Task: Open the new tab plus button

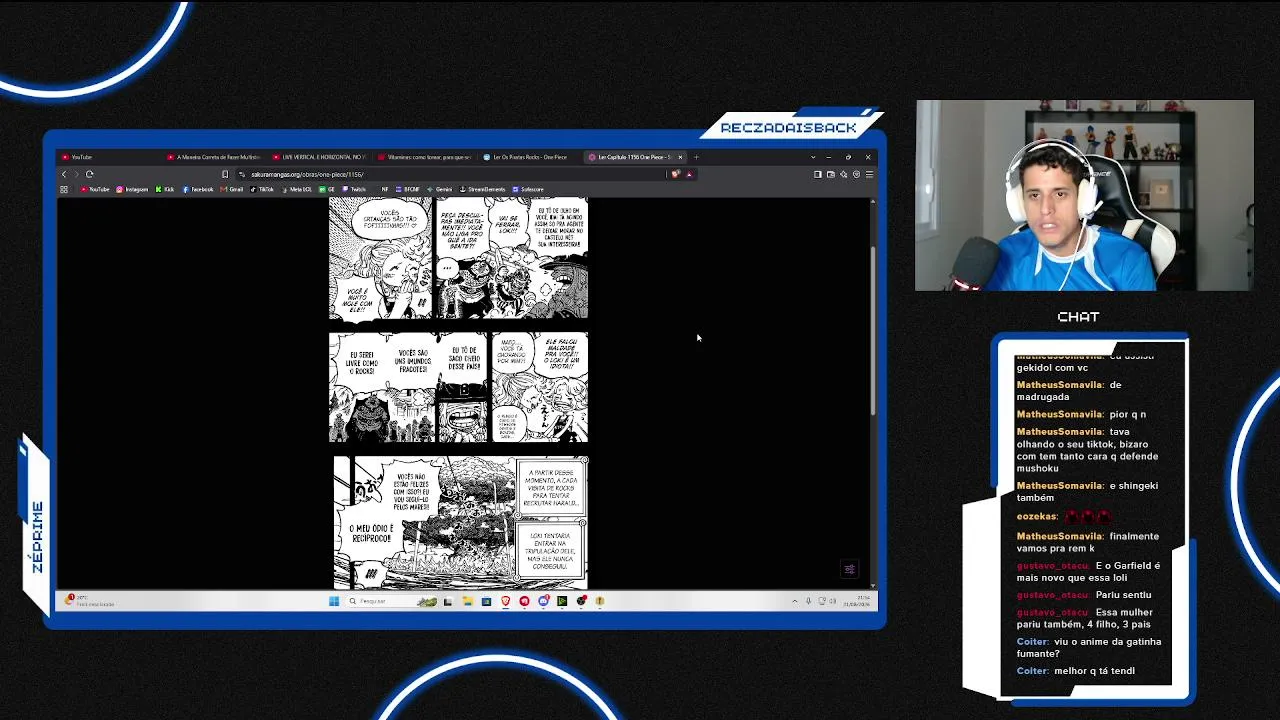Action: (696, 157)
